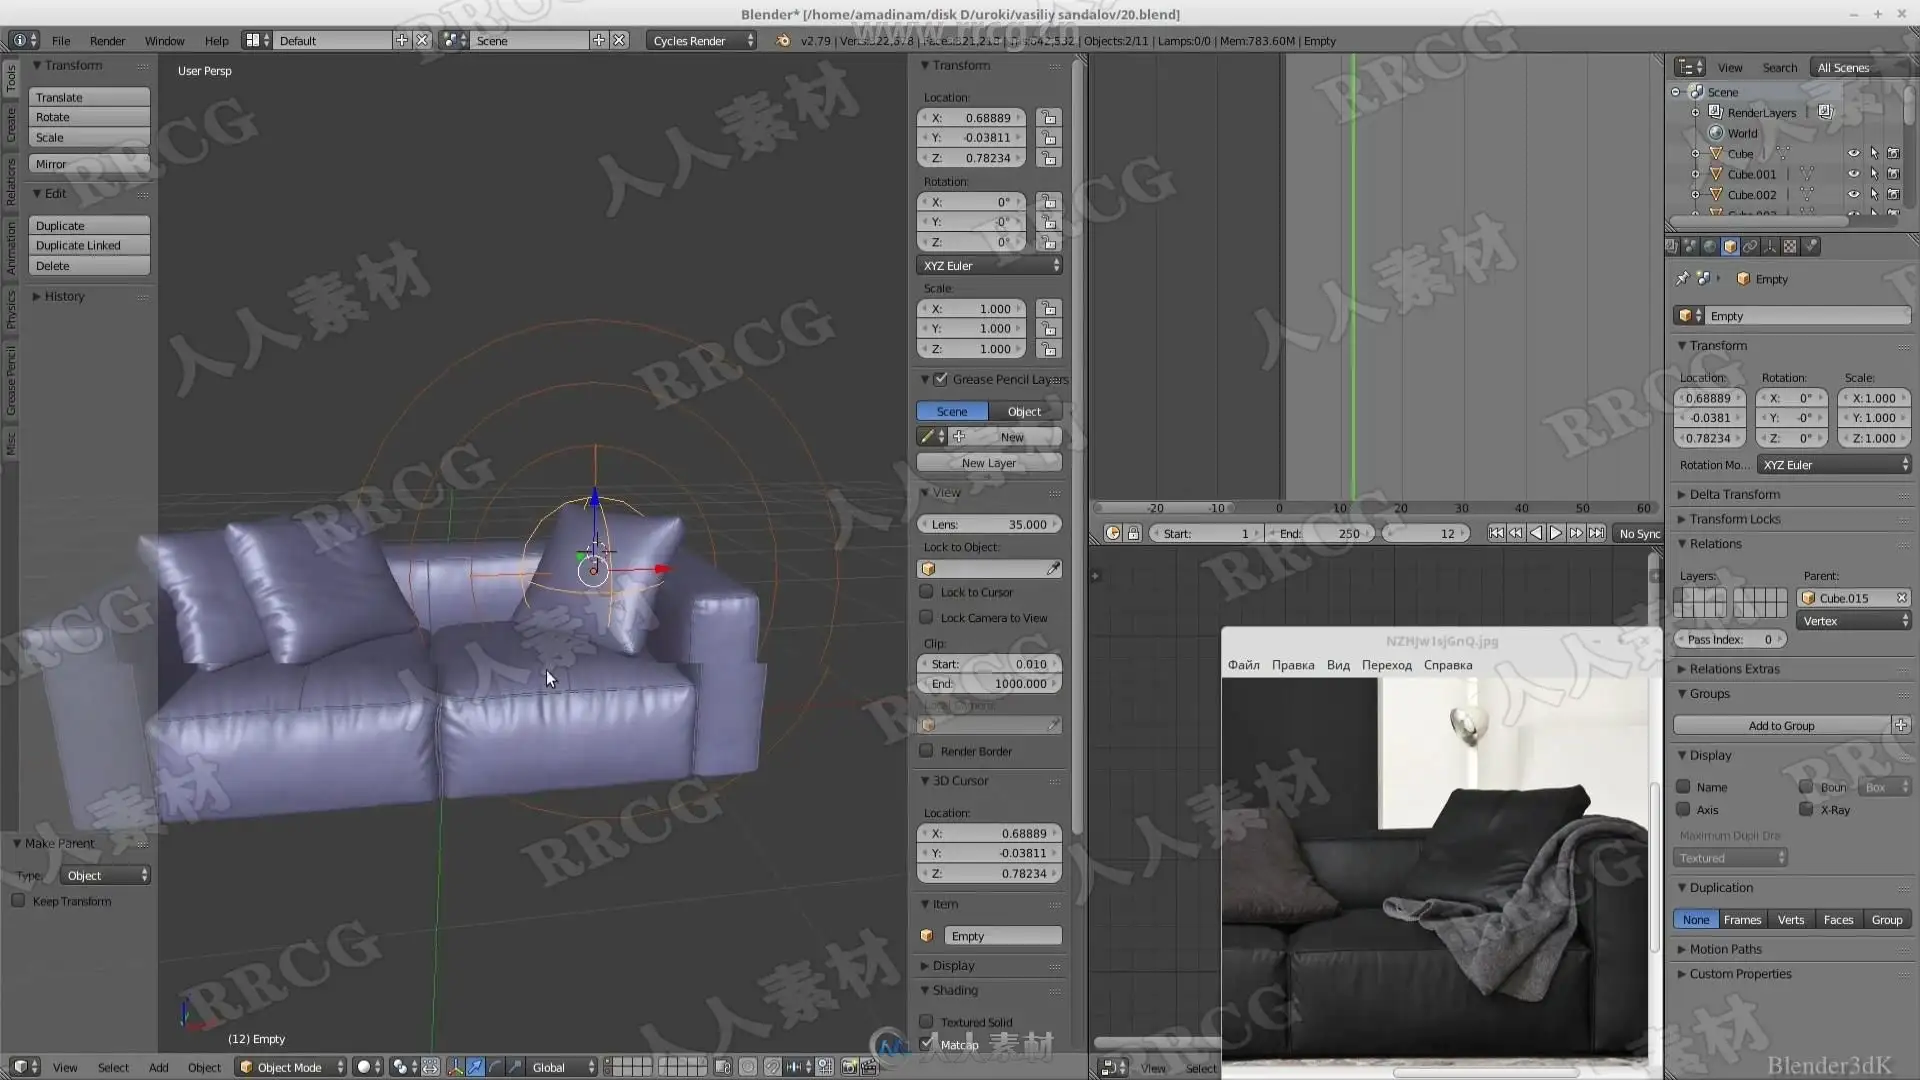Switch Grease Pencil to Object tab
Screen dimensions: 1920x1080
pyautogui.click(x=1024, y=411)
